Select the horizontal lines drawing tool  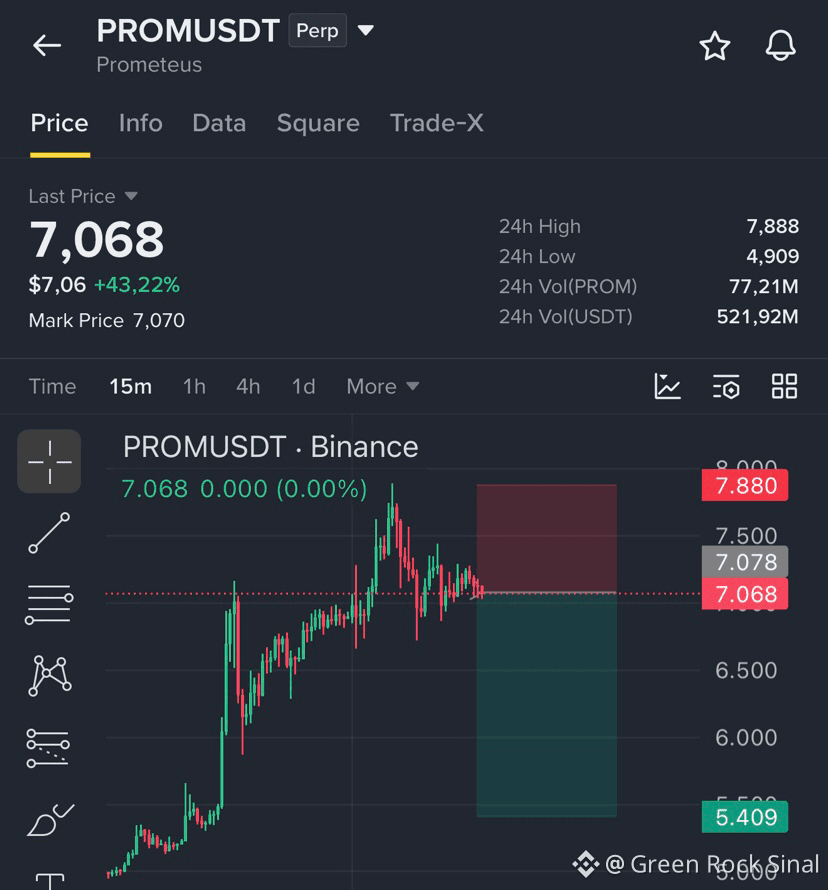[49, 604]
